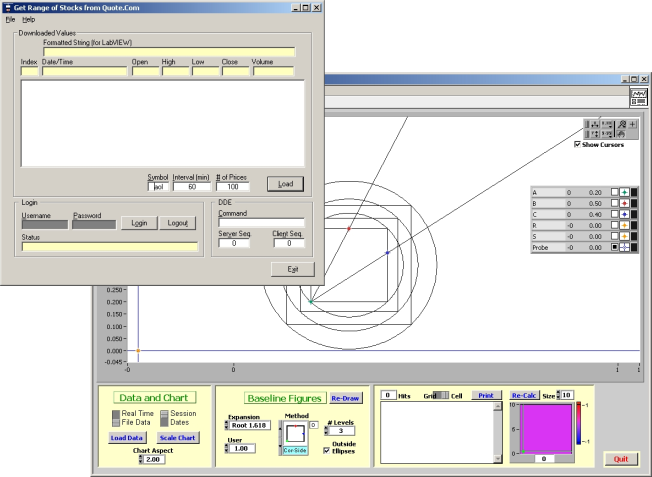Slide the Grid / Cell switch
Viewport: 652px width, 477px height.
point(444,396)
